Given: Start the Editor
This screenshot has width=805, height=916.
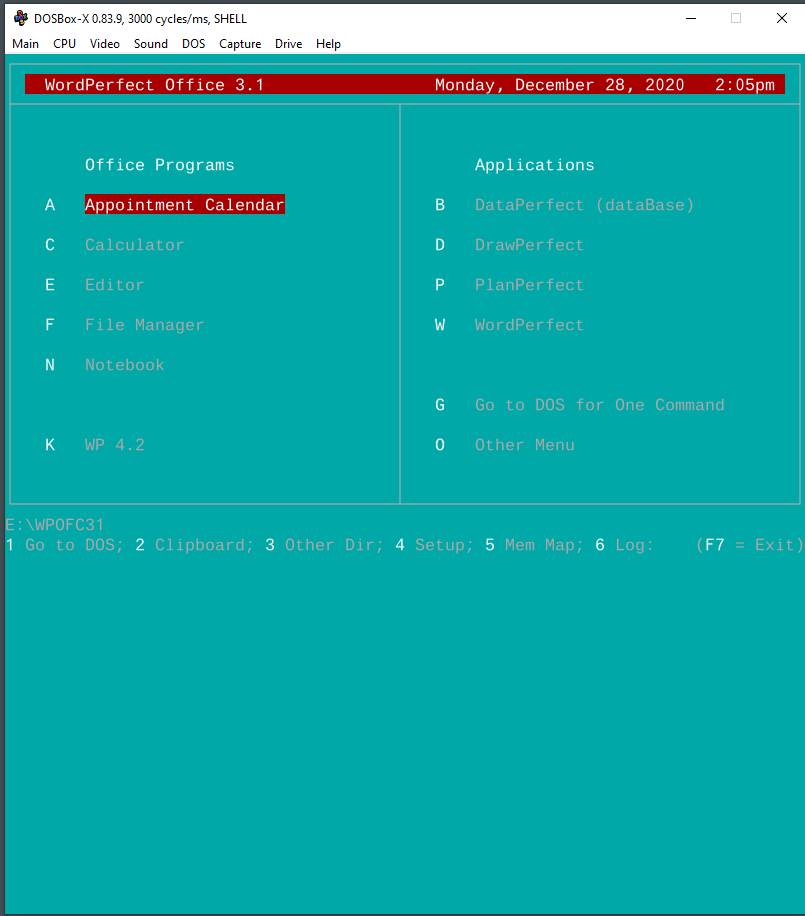Looking at the screenshot, I should tap(114, 284).
